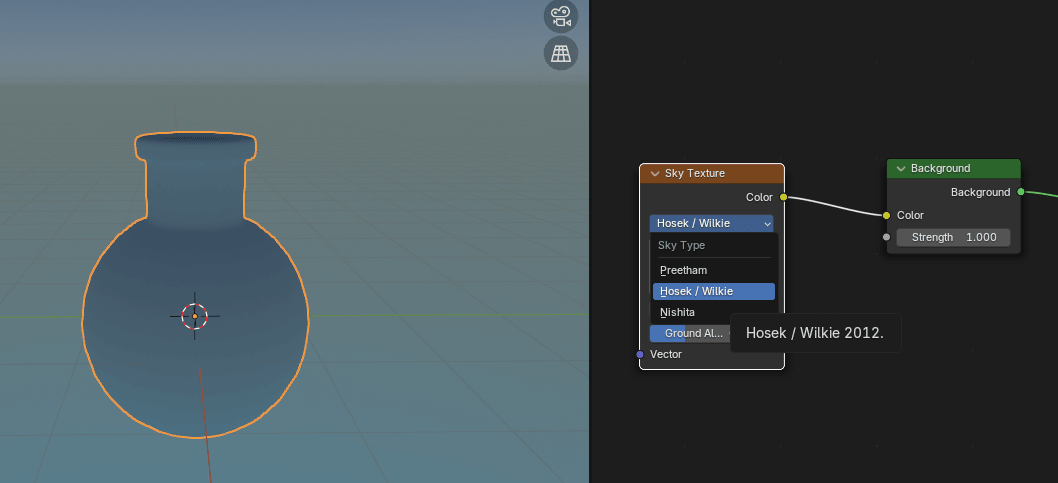Click the Strength 1.000 value field
This screenshot has width=1058, height=483.
click(x=953, y=237)
